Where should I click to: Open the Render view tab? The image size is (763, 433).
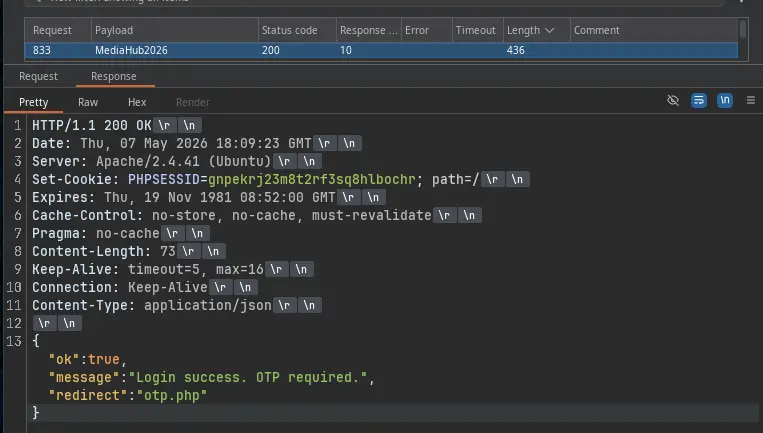click(x=193, y=102)
